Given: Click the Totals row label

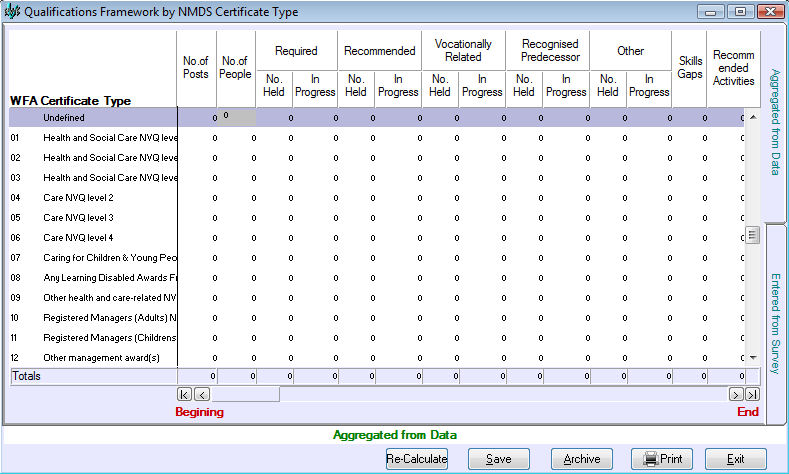Looking at the screenshot, I should (27, 376).
